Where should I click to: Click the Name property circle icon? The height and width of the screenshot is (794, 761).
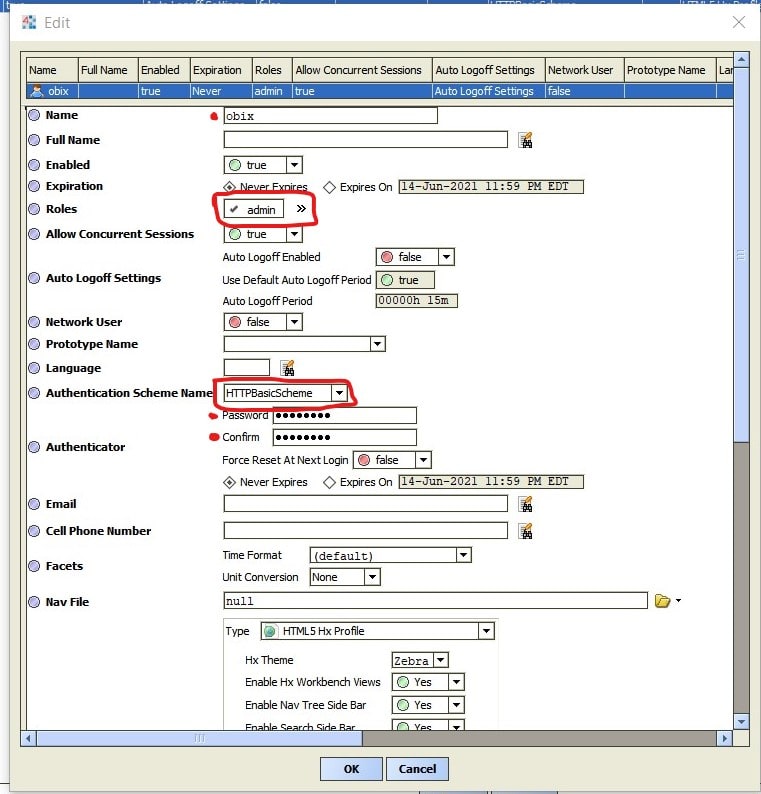[x=34, y=115]
